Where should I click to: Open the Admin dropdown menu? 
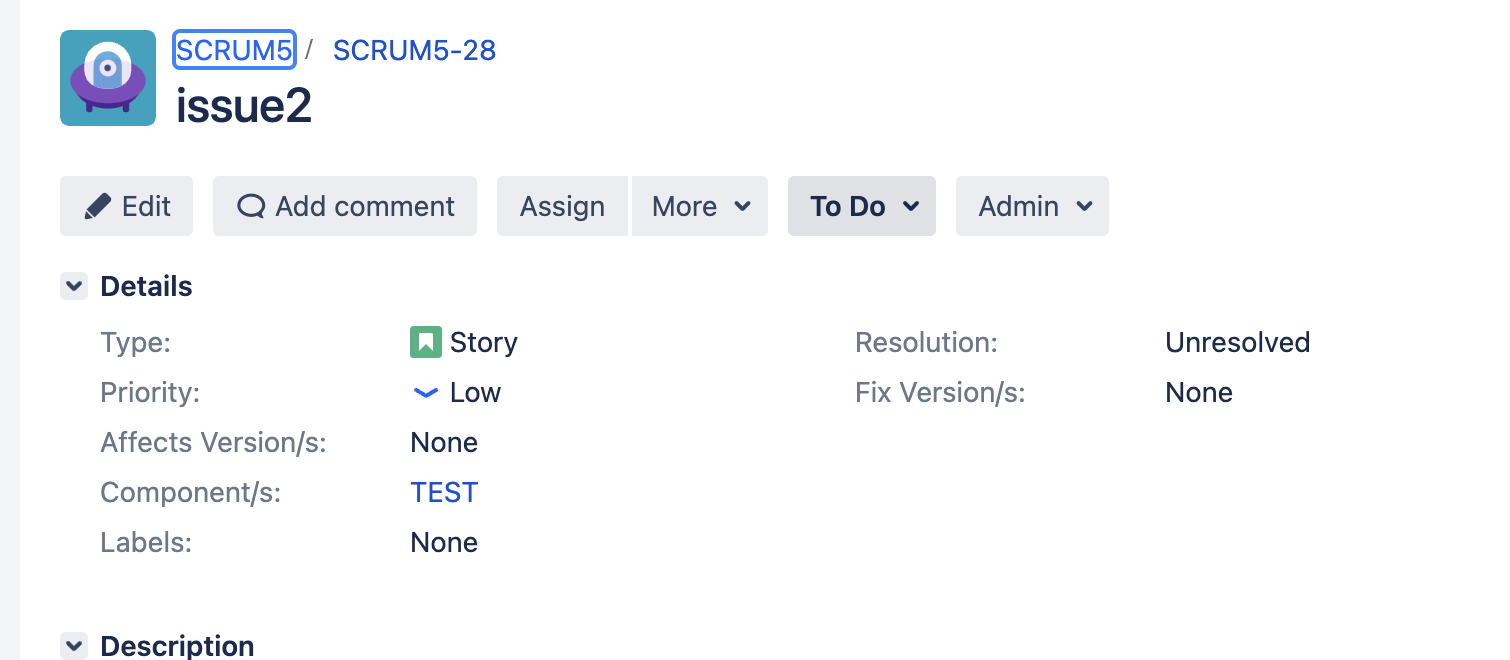coord(1031,206)
